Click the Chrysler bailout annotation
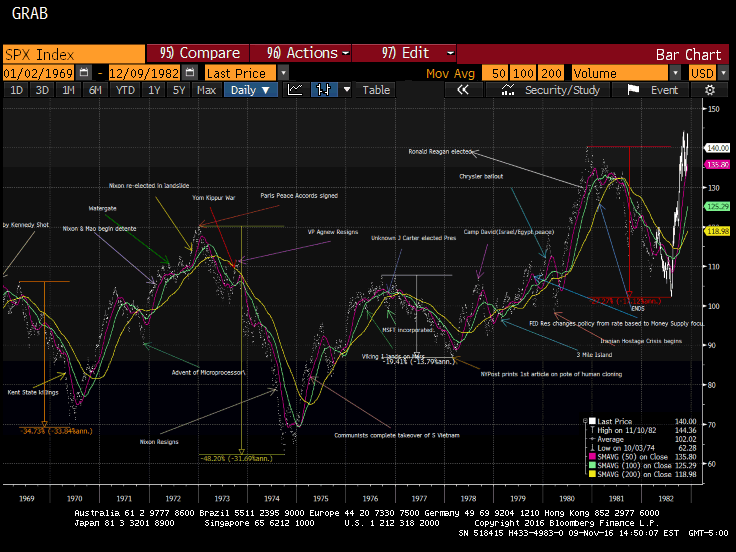The height and width of the screenshot is (552, 736). 481,176
